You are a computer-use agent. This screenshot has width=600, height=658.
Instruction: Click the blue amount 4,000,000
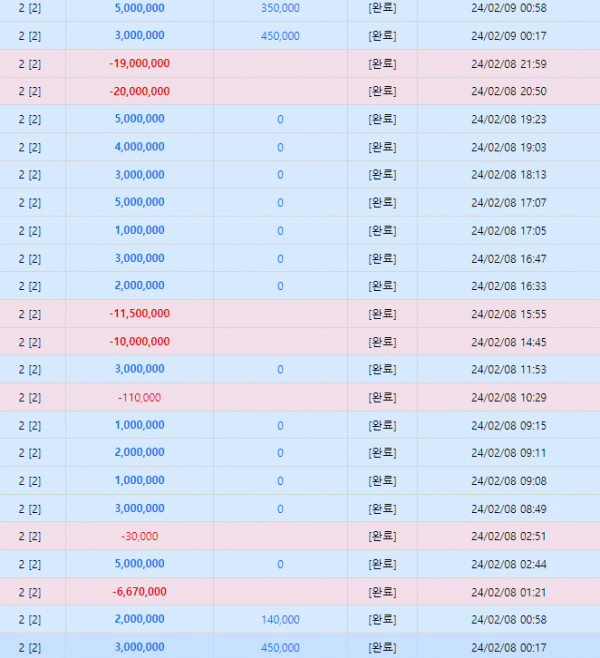140,147
